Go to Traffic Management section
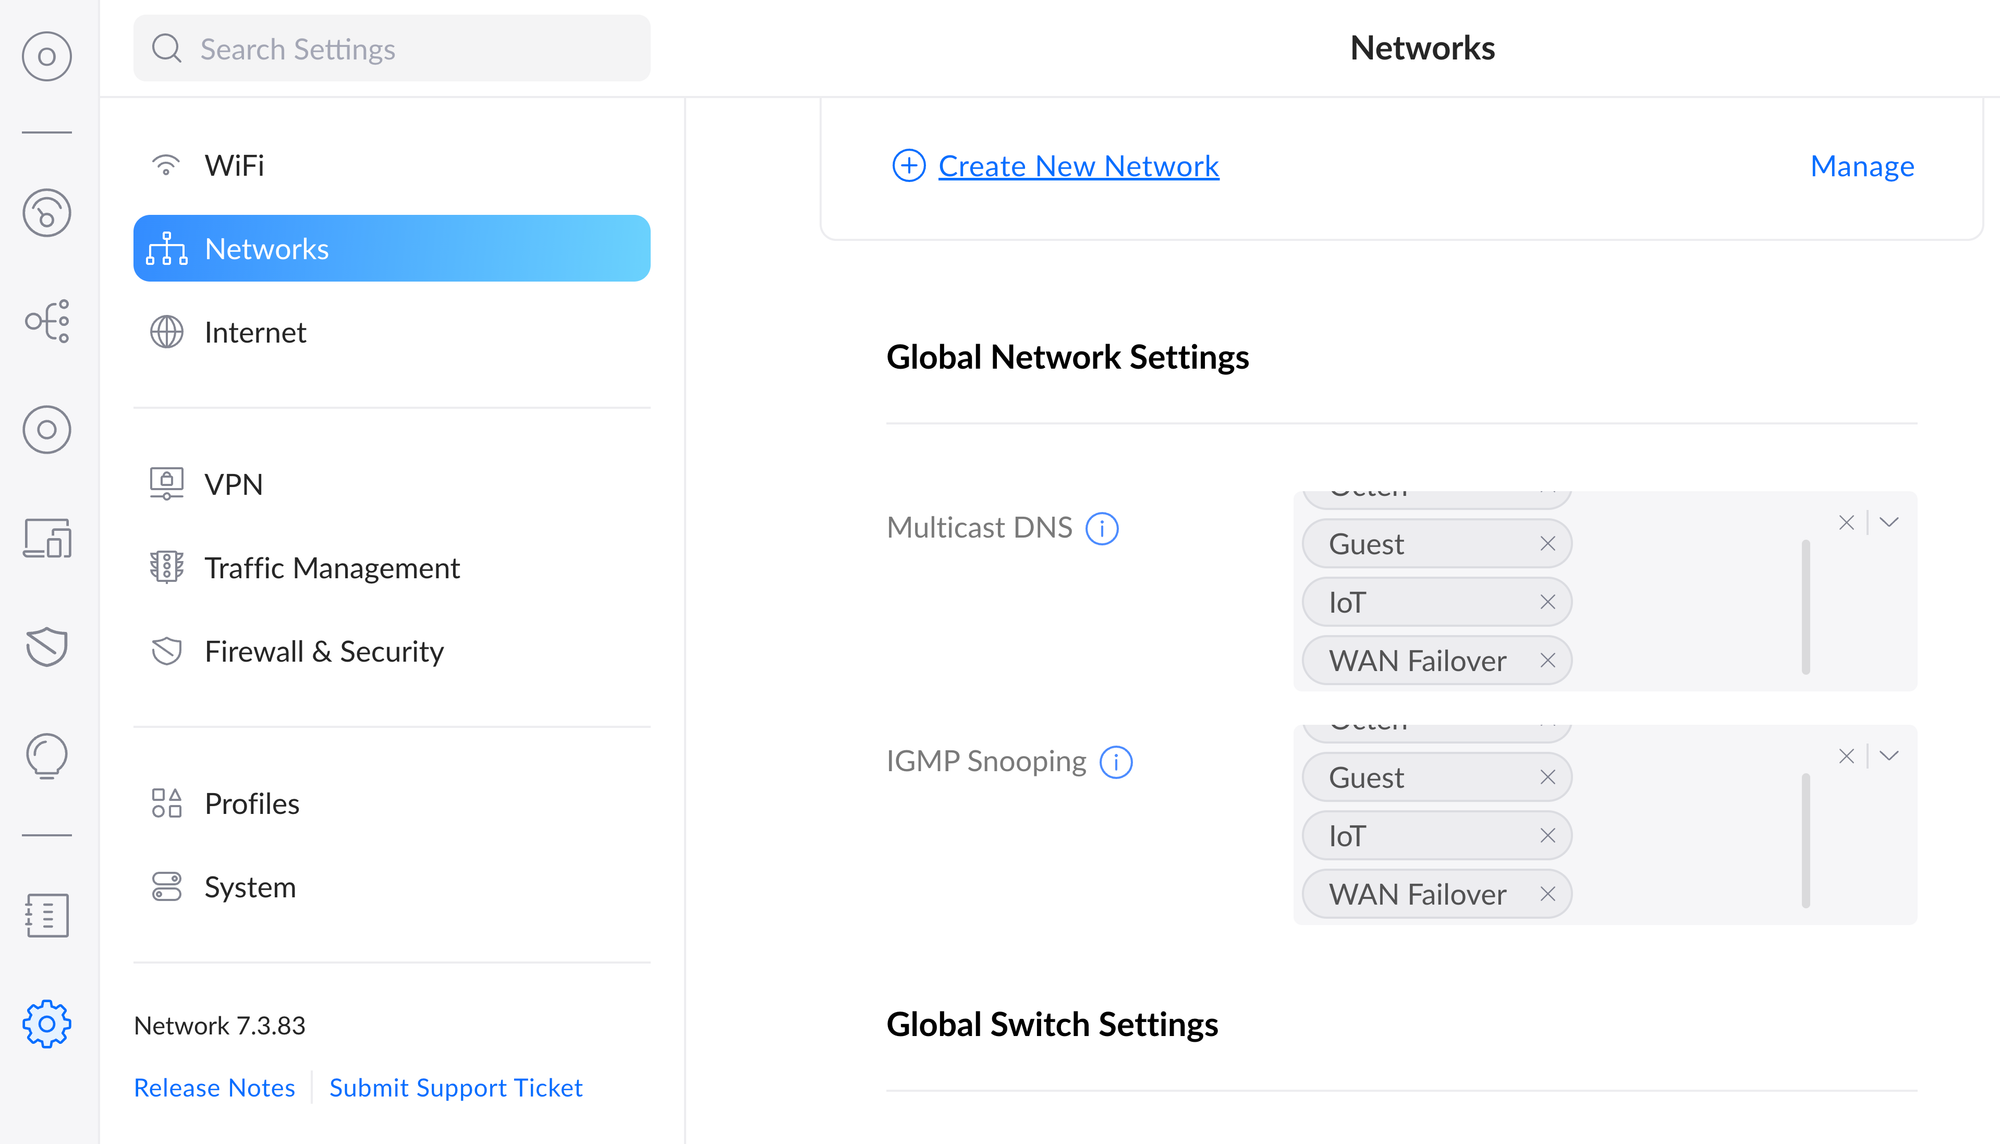2000x1144 pixels. [x=331, y=568]
